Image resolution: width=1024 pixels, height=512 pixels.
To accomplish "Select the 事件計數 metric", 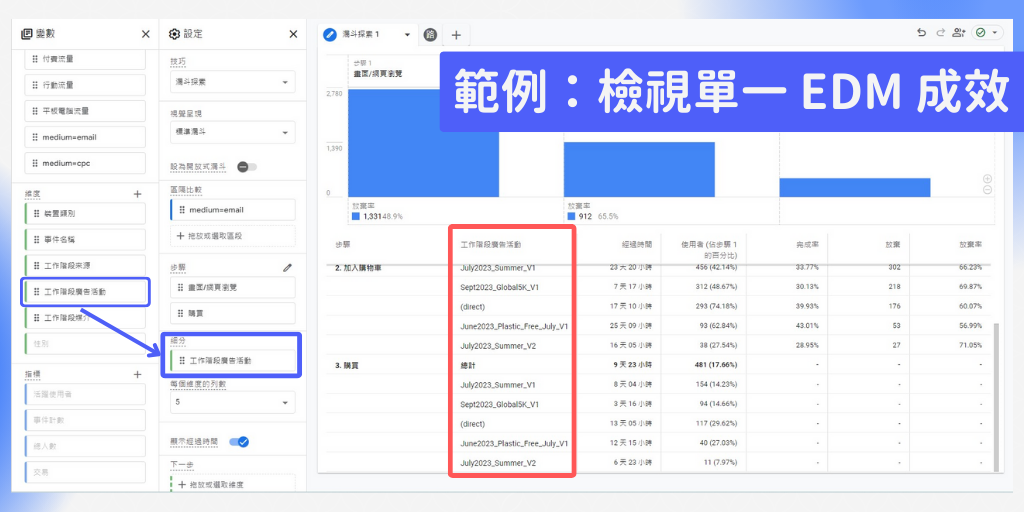I will (85, 420).
